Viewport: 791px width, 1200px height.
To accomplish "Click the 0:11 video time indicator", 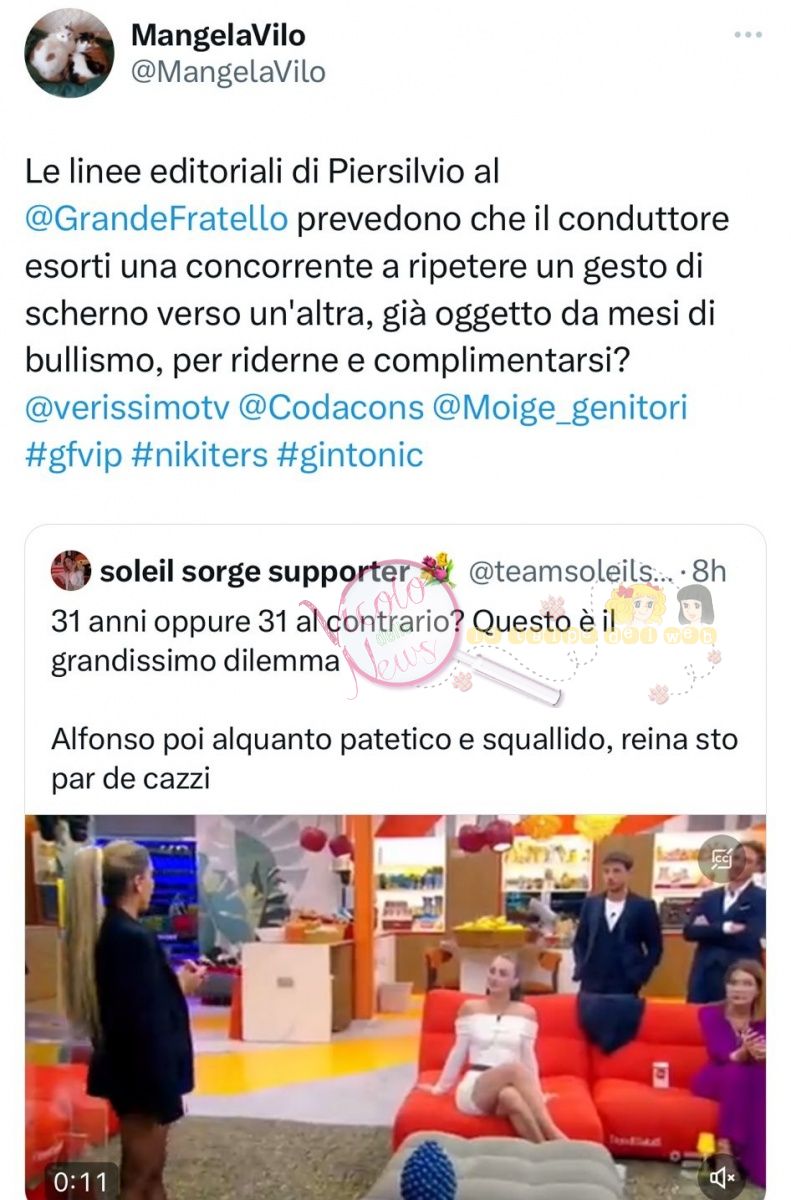I will 80,1179.
